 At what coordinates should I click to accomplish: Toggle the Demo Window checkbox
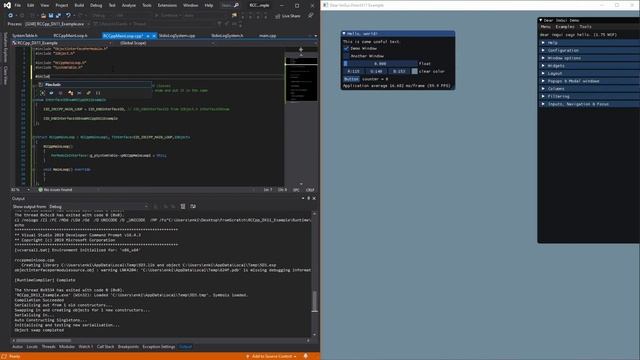346,49
